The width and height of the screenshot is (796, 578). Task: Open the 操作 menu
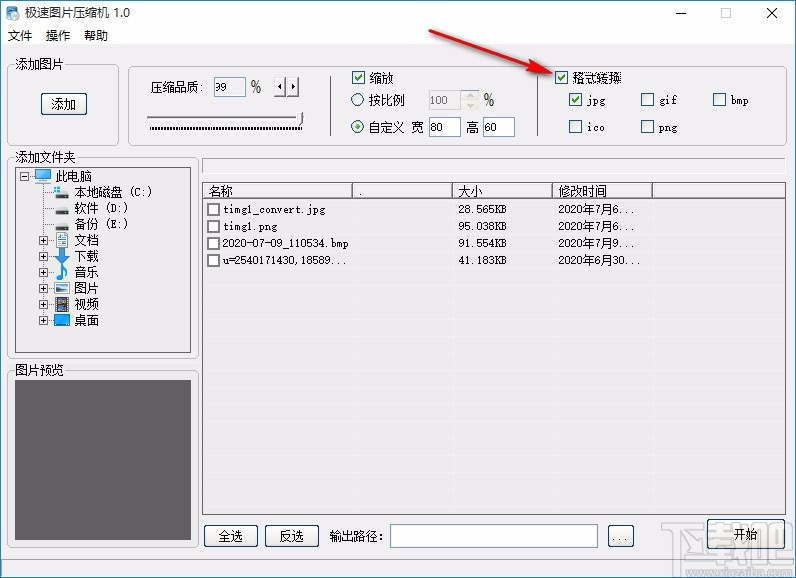click(x=58, y=36)
